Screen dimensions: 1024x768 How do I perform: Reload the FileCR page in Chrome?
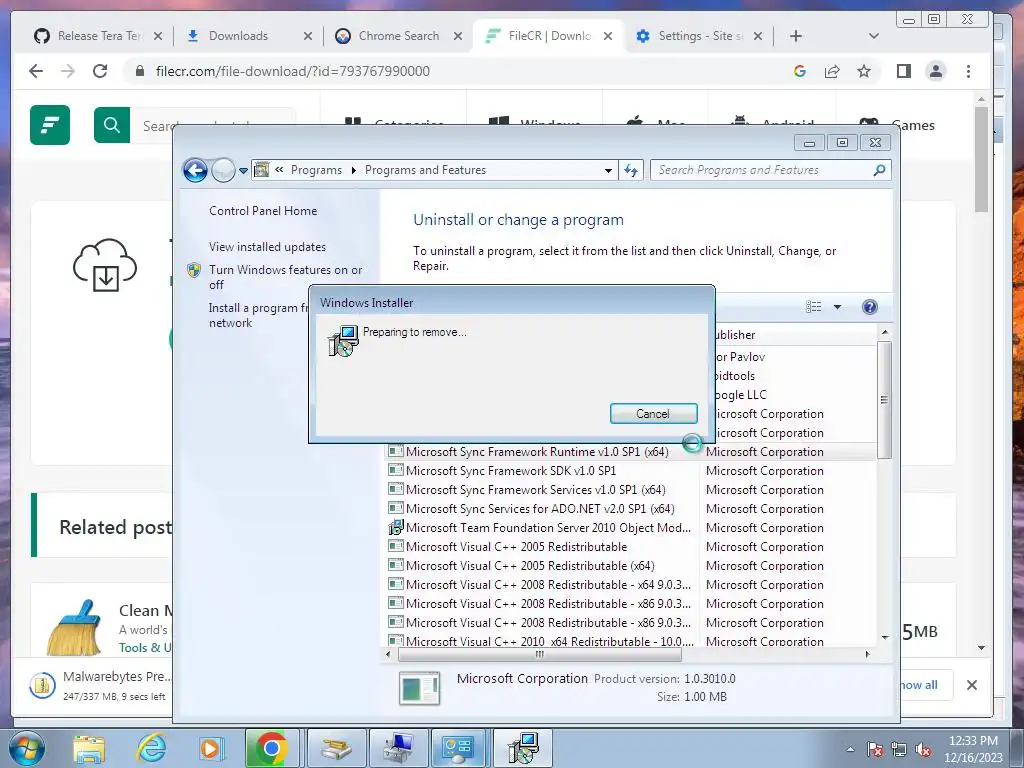[x=100, y=71]
